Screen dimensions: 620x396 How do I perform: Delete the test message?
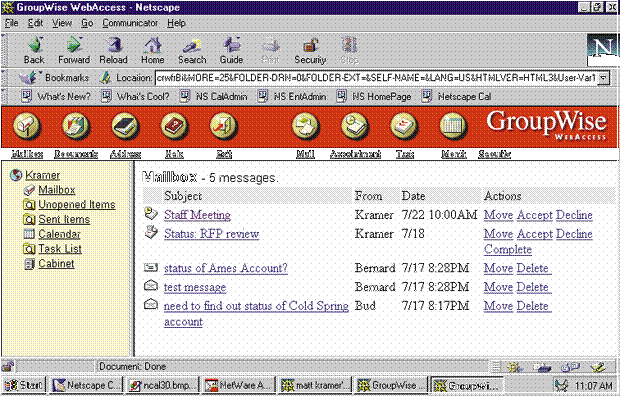click(533, 287)
